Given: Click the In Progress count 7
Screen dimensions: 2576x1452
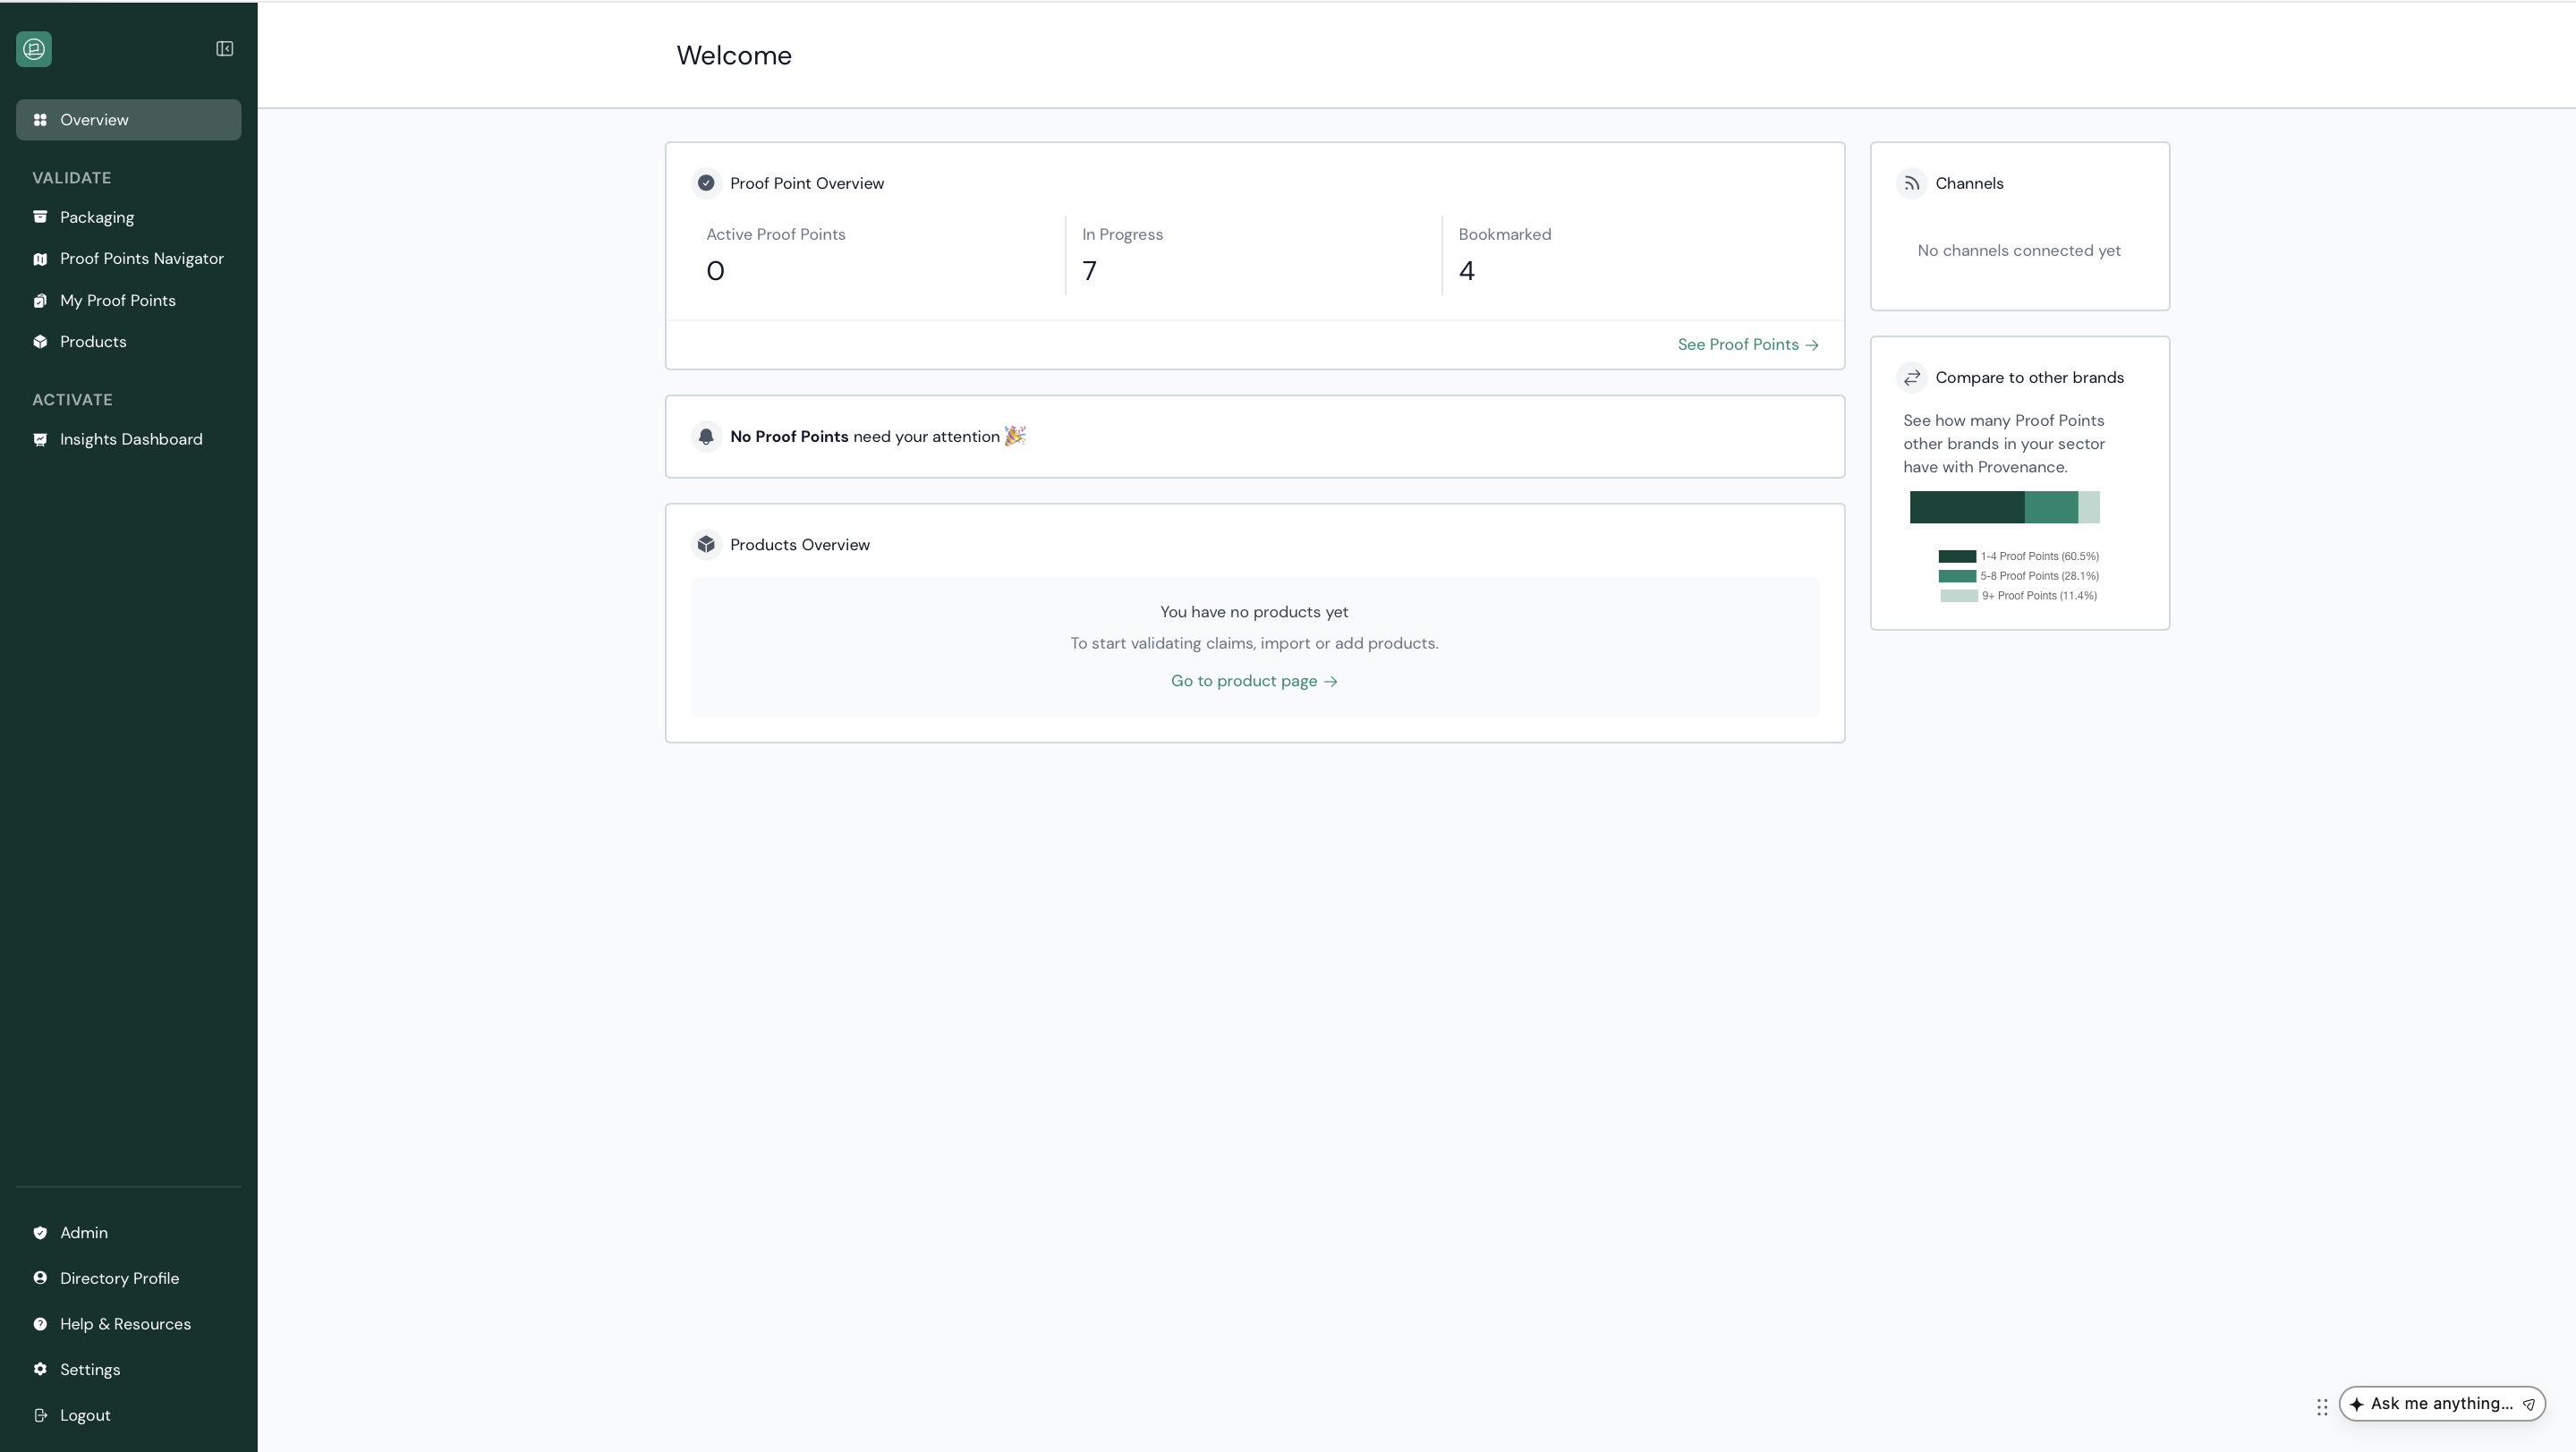Looking at the screenshot, I should [x=1089, y=271].
